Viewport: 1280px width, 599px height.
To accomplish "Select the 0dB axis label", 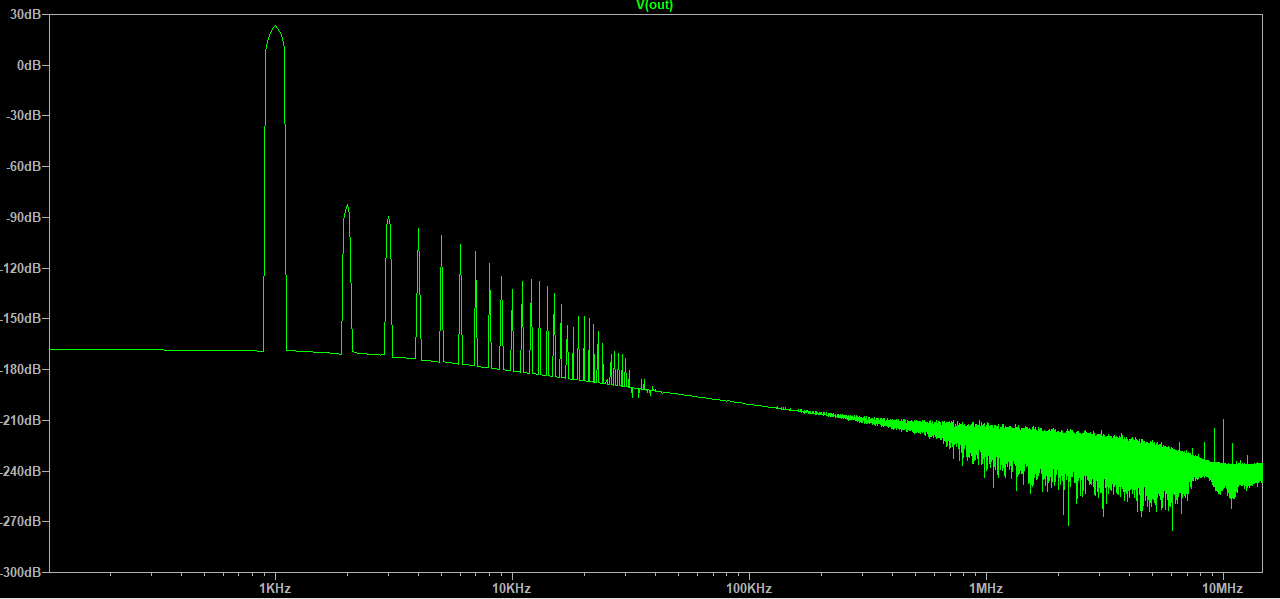I will click(29, 65).
